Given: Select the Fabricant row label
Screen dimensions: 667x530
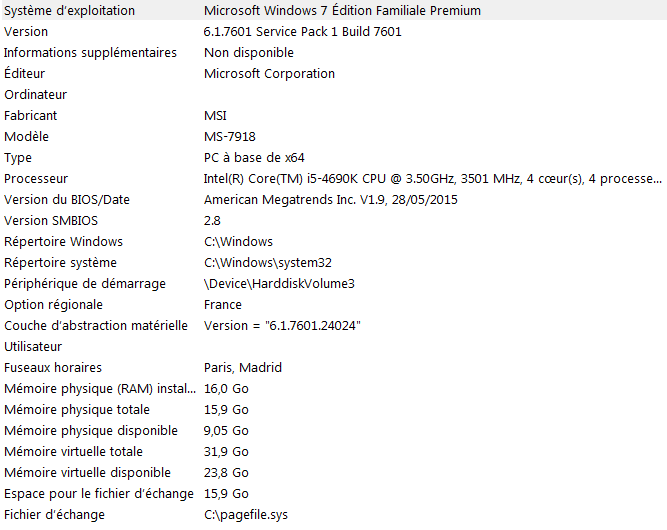Looking at the screenshot, I should [31, 116].
